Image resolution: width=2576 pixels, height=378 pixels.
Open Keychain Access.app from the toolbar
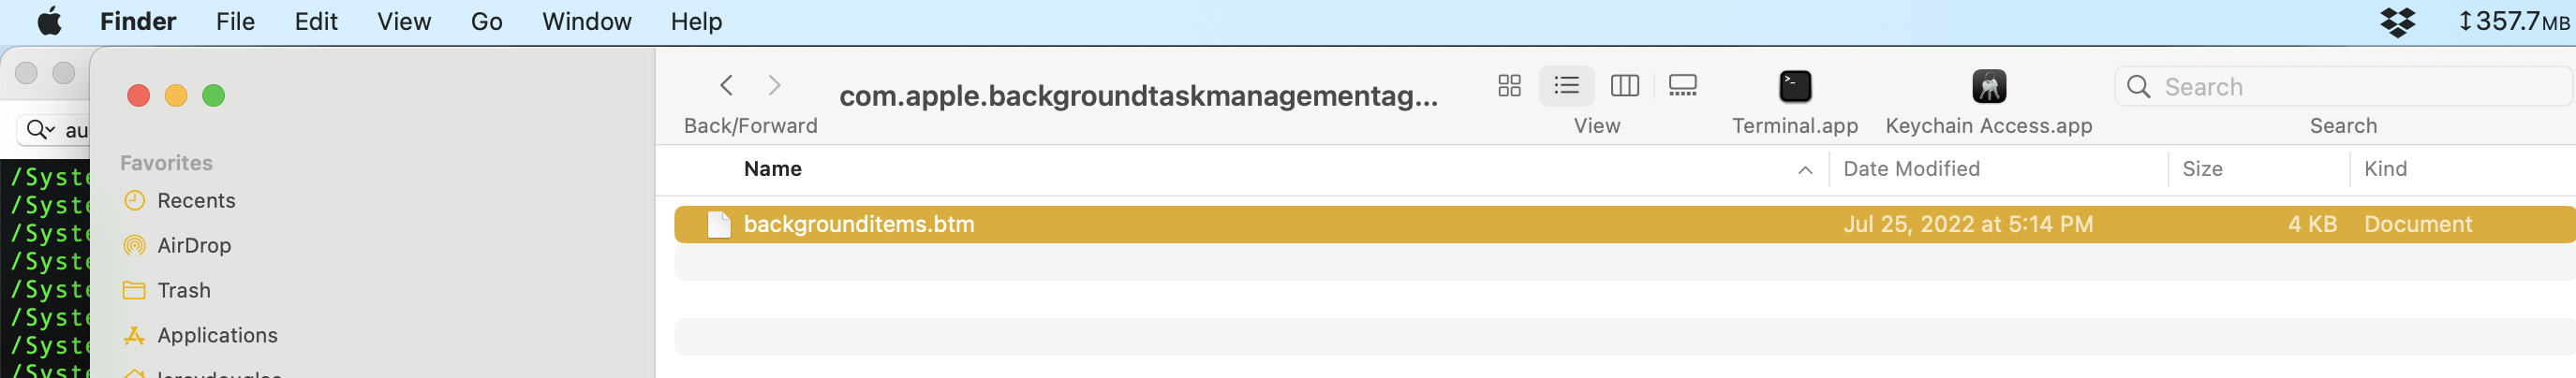tap(1988, 87)
